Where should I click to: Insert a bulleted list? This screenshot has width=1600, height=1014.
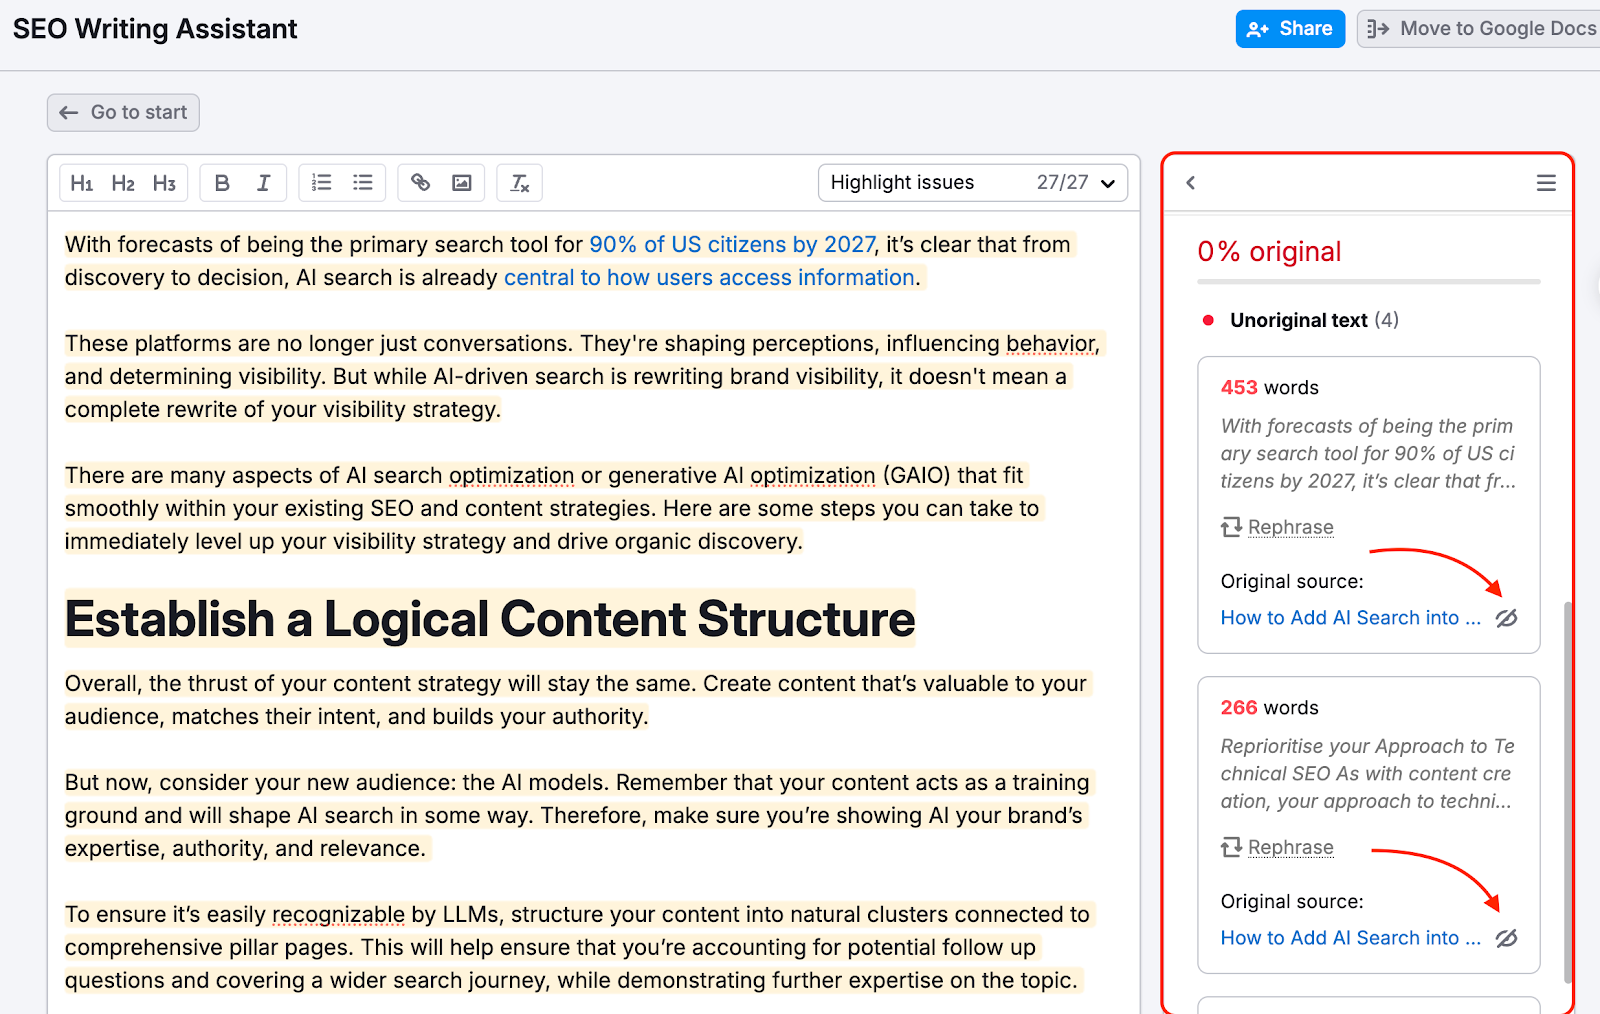tap(362, 182)
